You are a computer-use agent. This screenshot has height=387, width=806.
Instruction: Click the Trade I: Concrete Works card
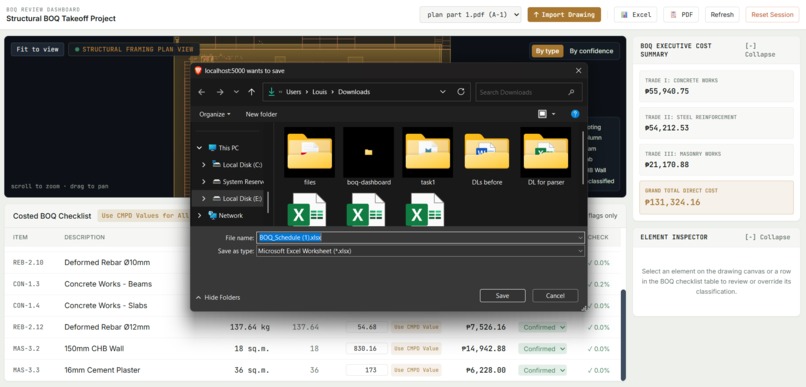point(717,86)
